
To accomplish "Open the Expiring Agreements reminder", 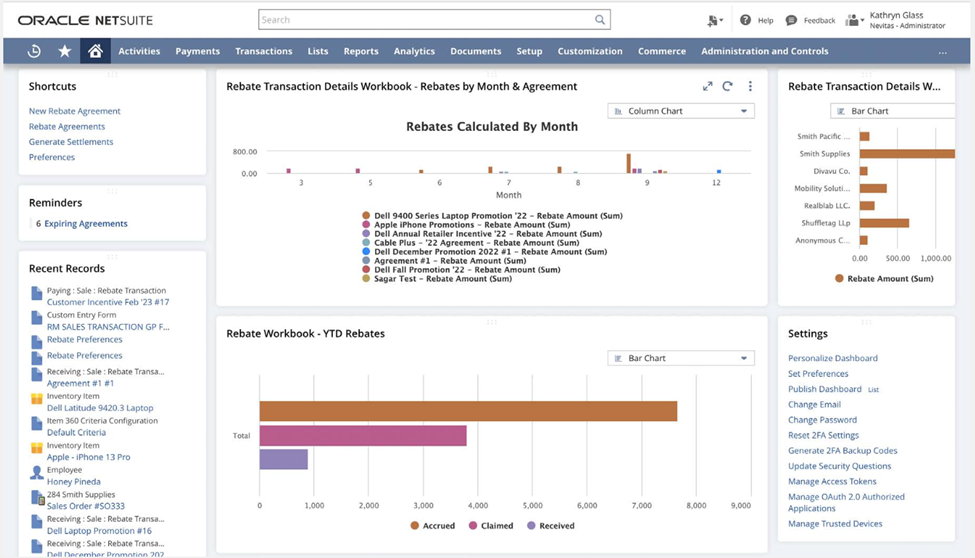I will 86,224.
